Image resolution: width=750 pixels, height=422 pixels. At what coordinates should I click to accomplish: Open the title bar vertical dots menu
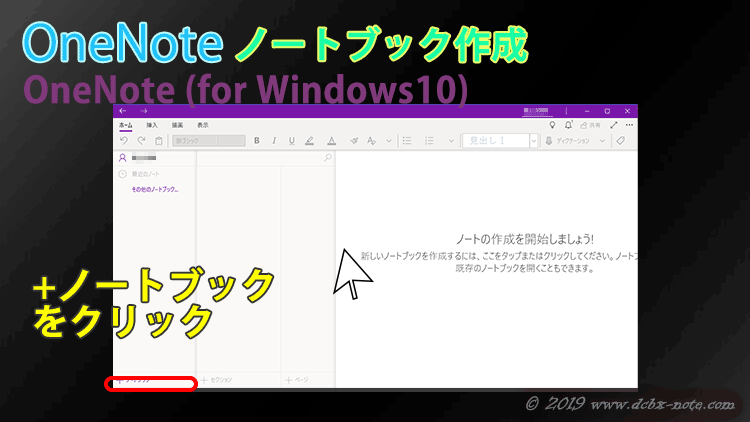coord(566,111)
